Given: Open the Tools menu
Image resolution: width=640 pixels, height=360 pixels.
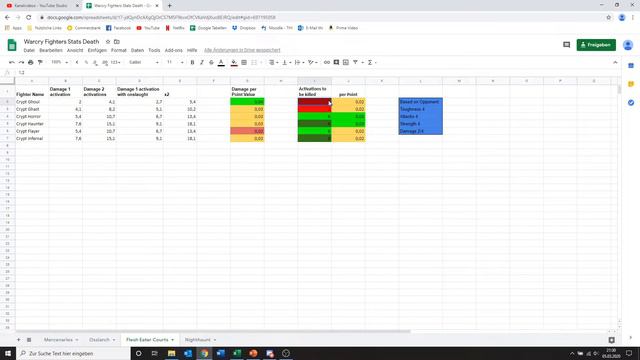Looking at the screenshot, I should pyautogui.click(x=154, y=50).
